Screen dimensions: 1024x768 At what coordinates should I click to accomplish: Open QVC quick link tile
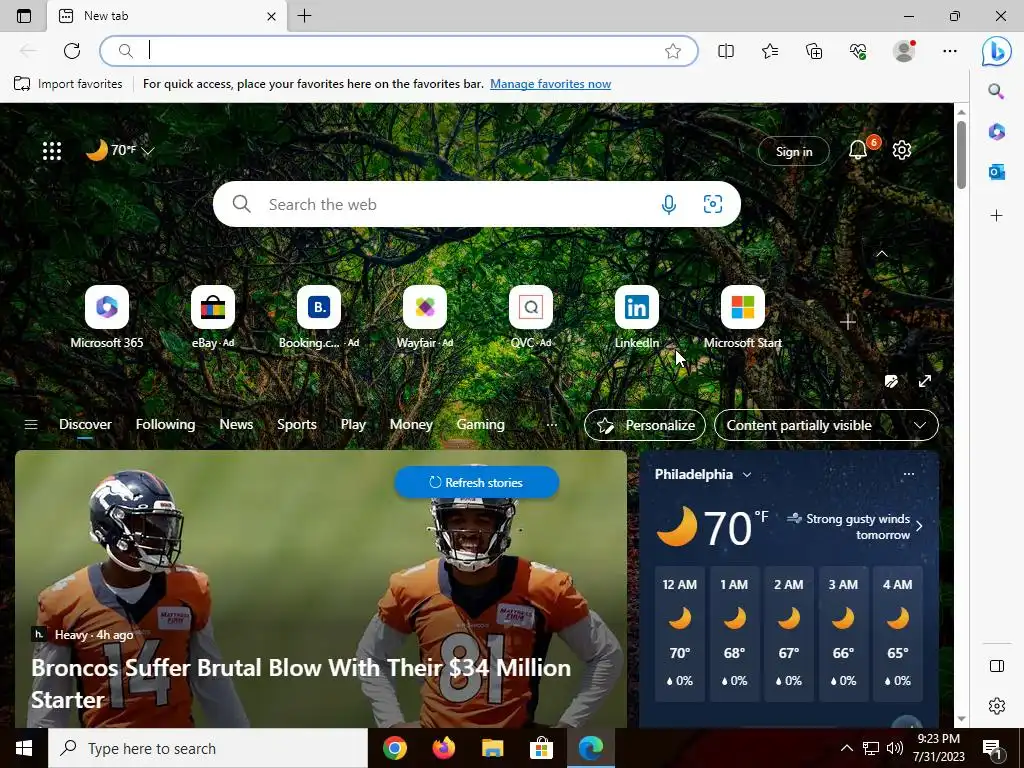(531, 317)
